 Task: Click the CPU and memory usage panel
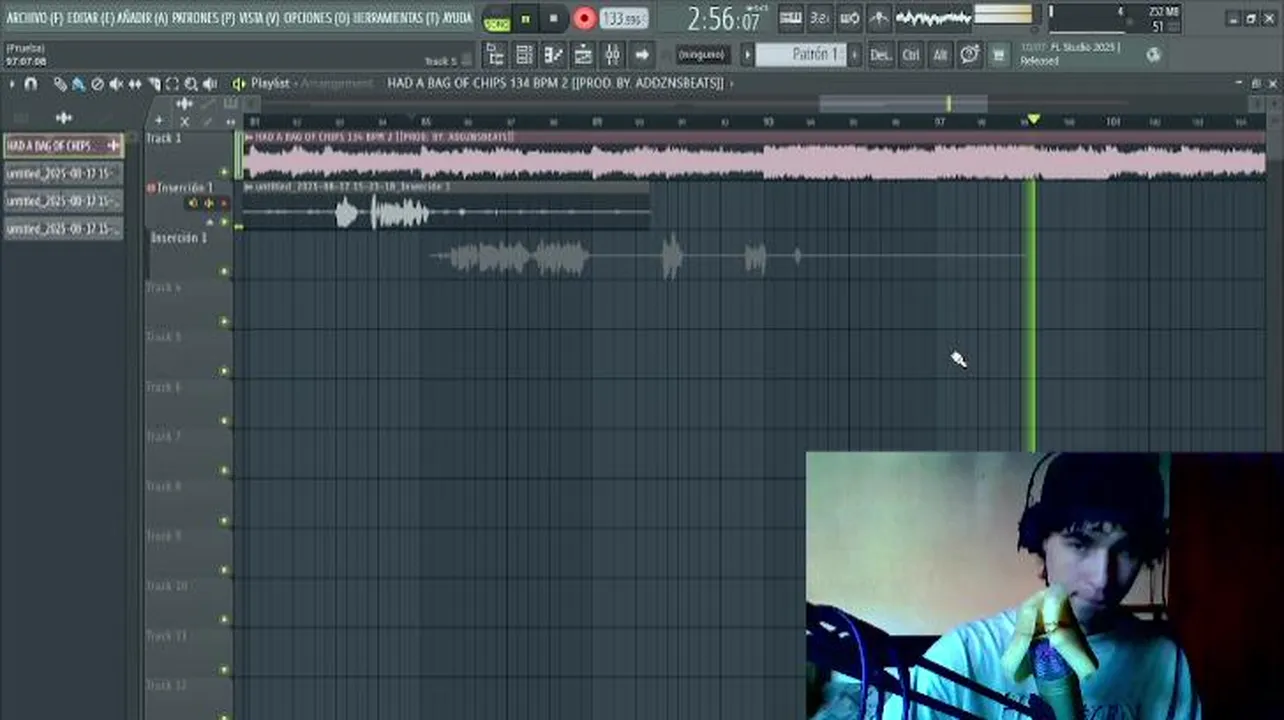[x=1113, y=18]
